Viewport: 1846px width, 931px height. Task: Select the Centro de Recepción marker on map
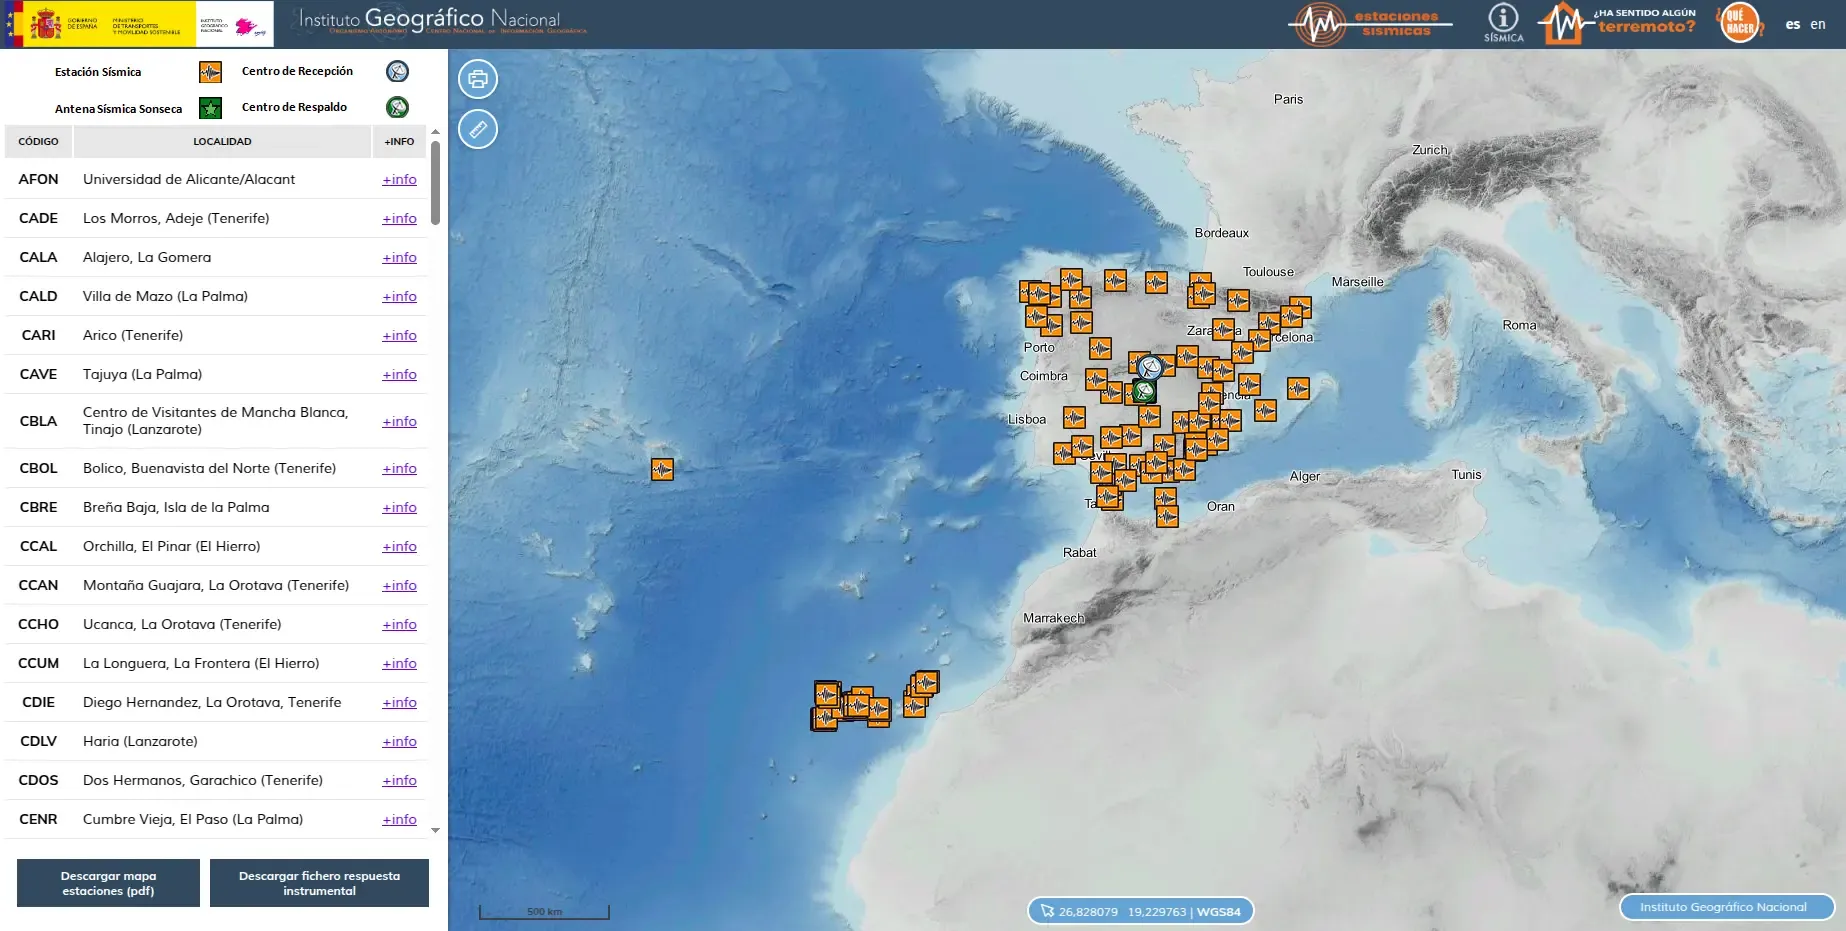tap(1150, 367)
